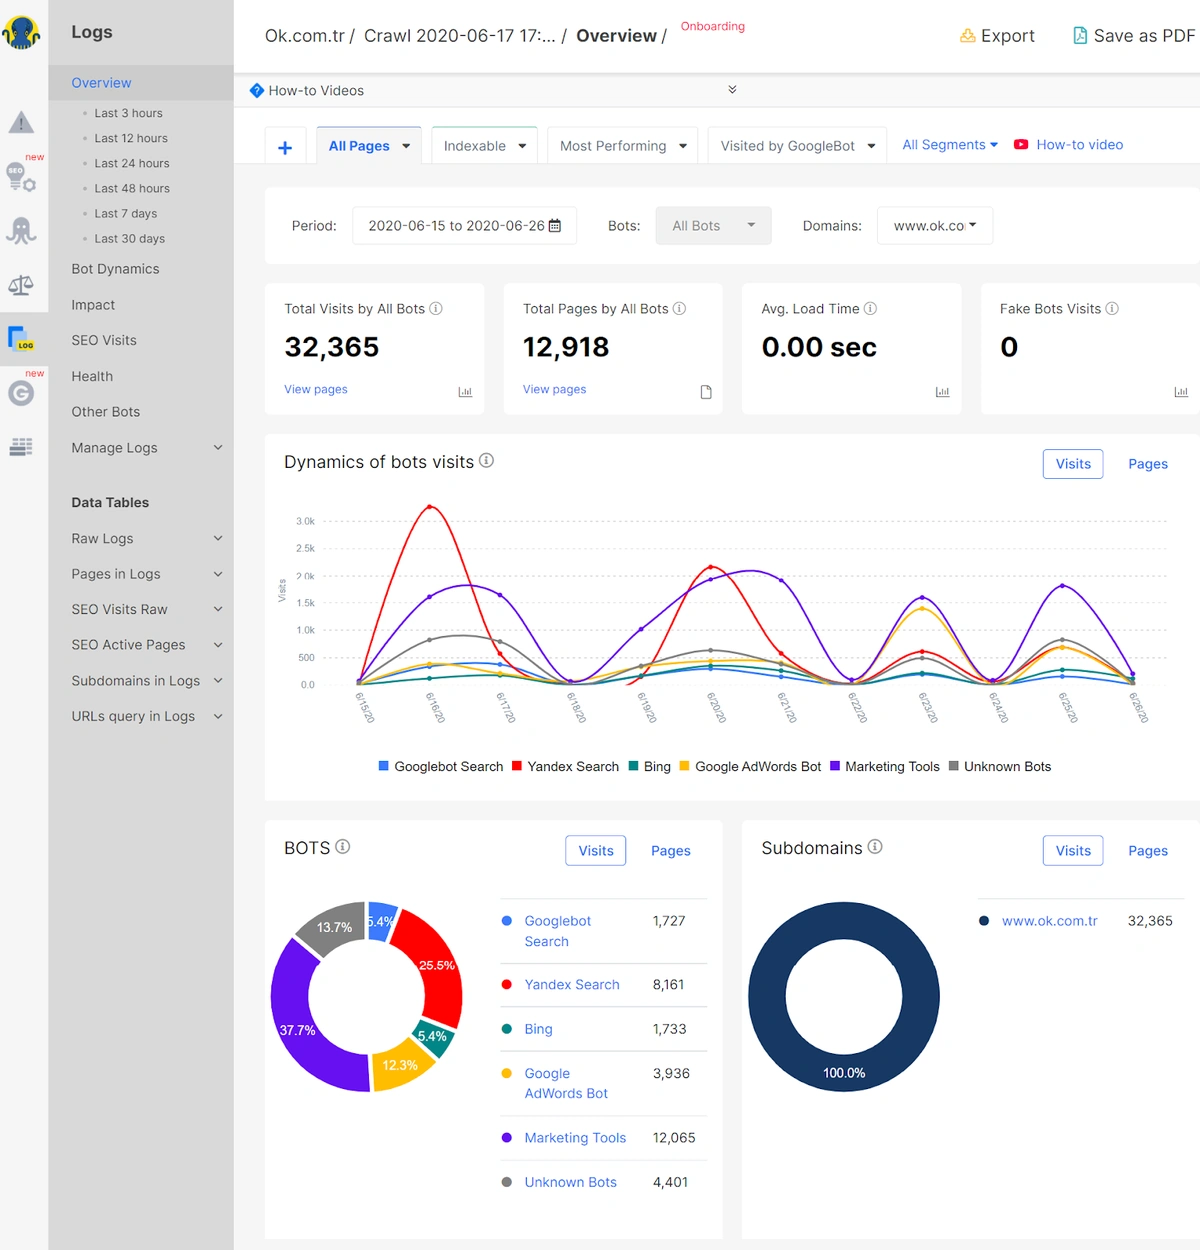Open Bot Dynamics in sidebar menu
1200x1250 pixels.
[115, 269]
